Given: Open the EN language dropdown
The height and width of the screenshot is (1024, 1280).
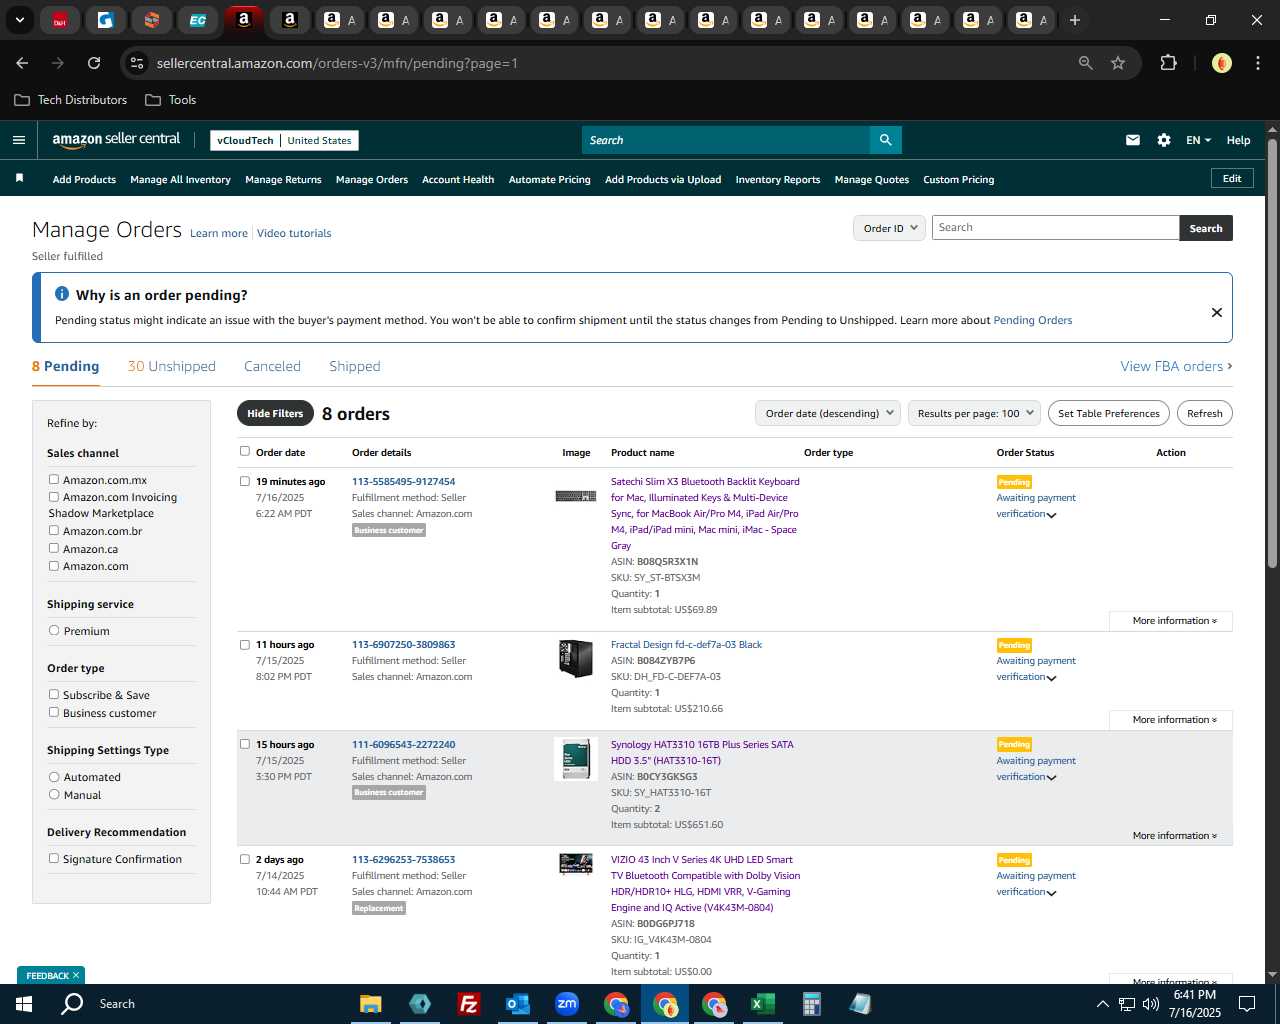Looking at the screenshot, I should [x=1198, y=140].
